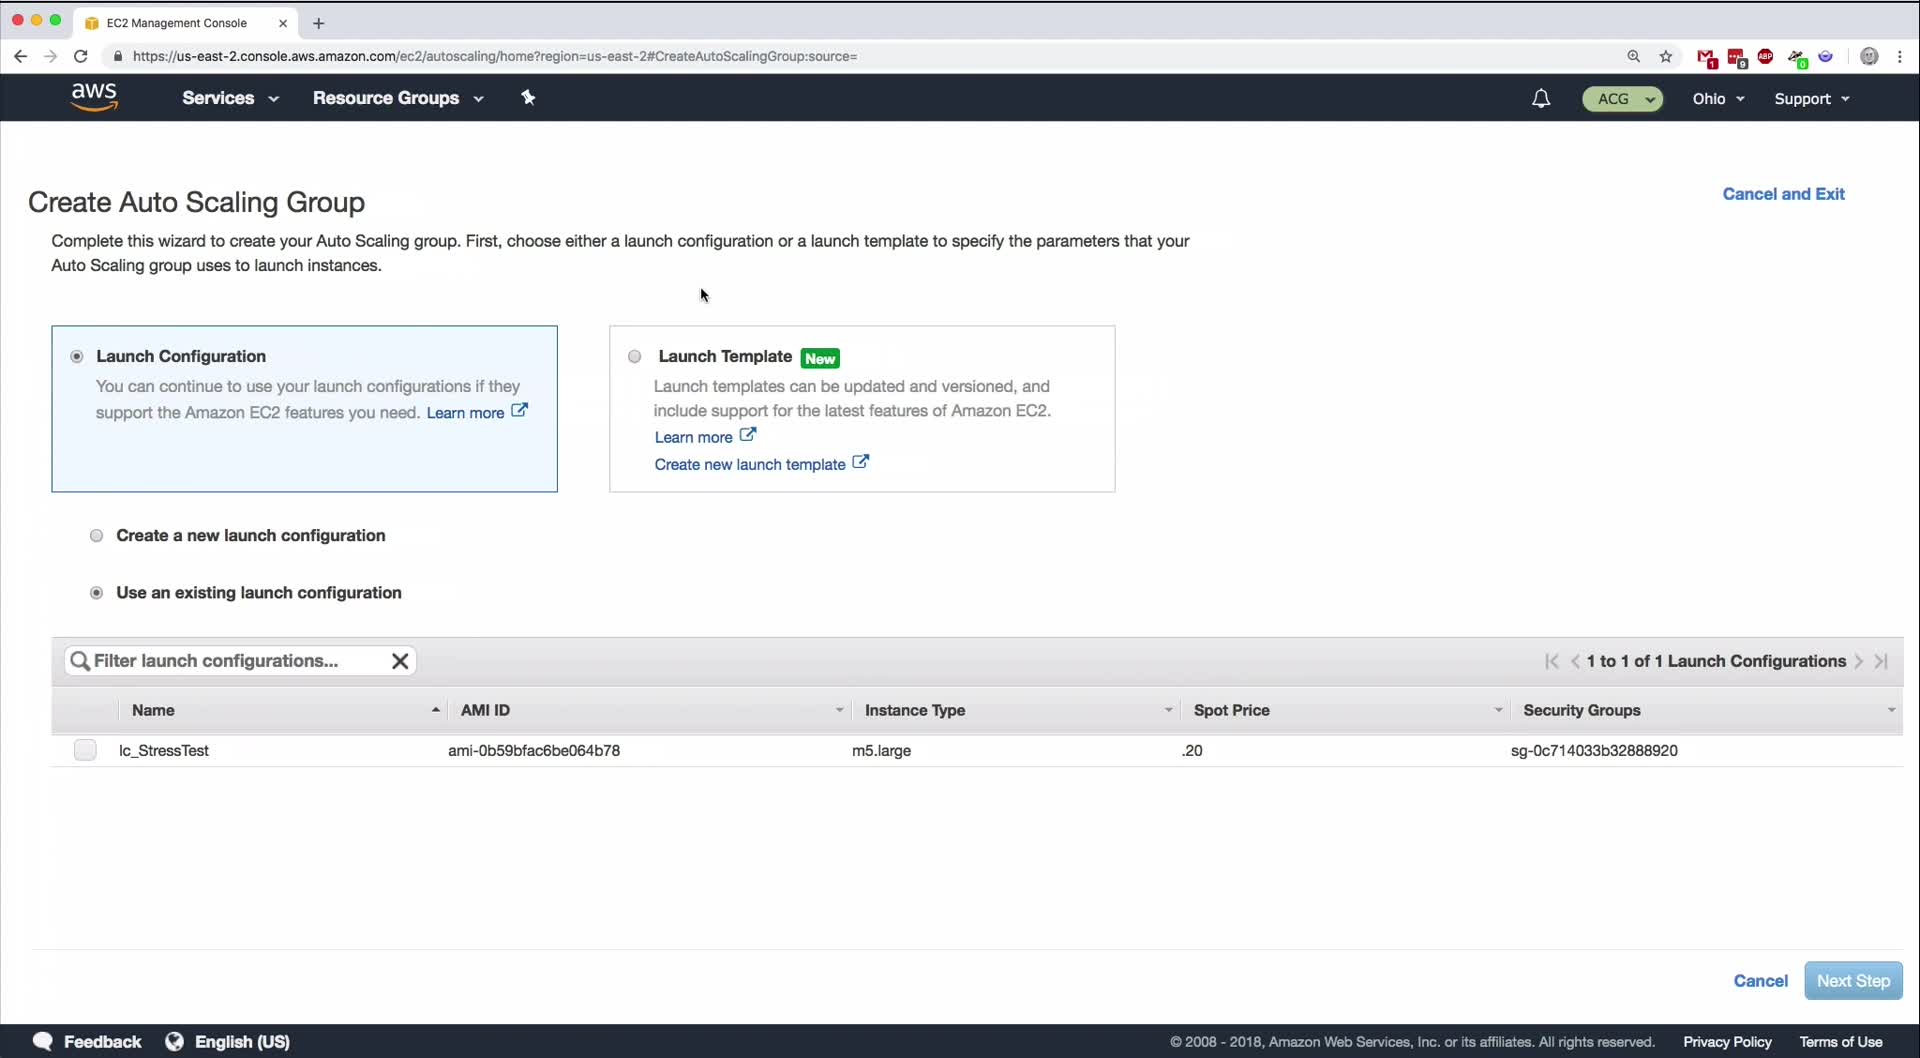This screenshot has height=1058, width=1920.
Task: Open the Ohio region dropdown
Action: tap(1718, 99)
